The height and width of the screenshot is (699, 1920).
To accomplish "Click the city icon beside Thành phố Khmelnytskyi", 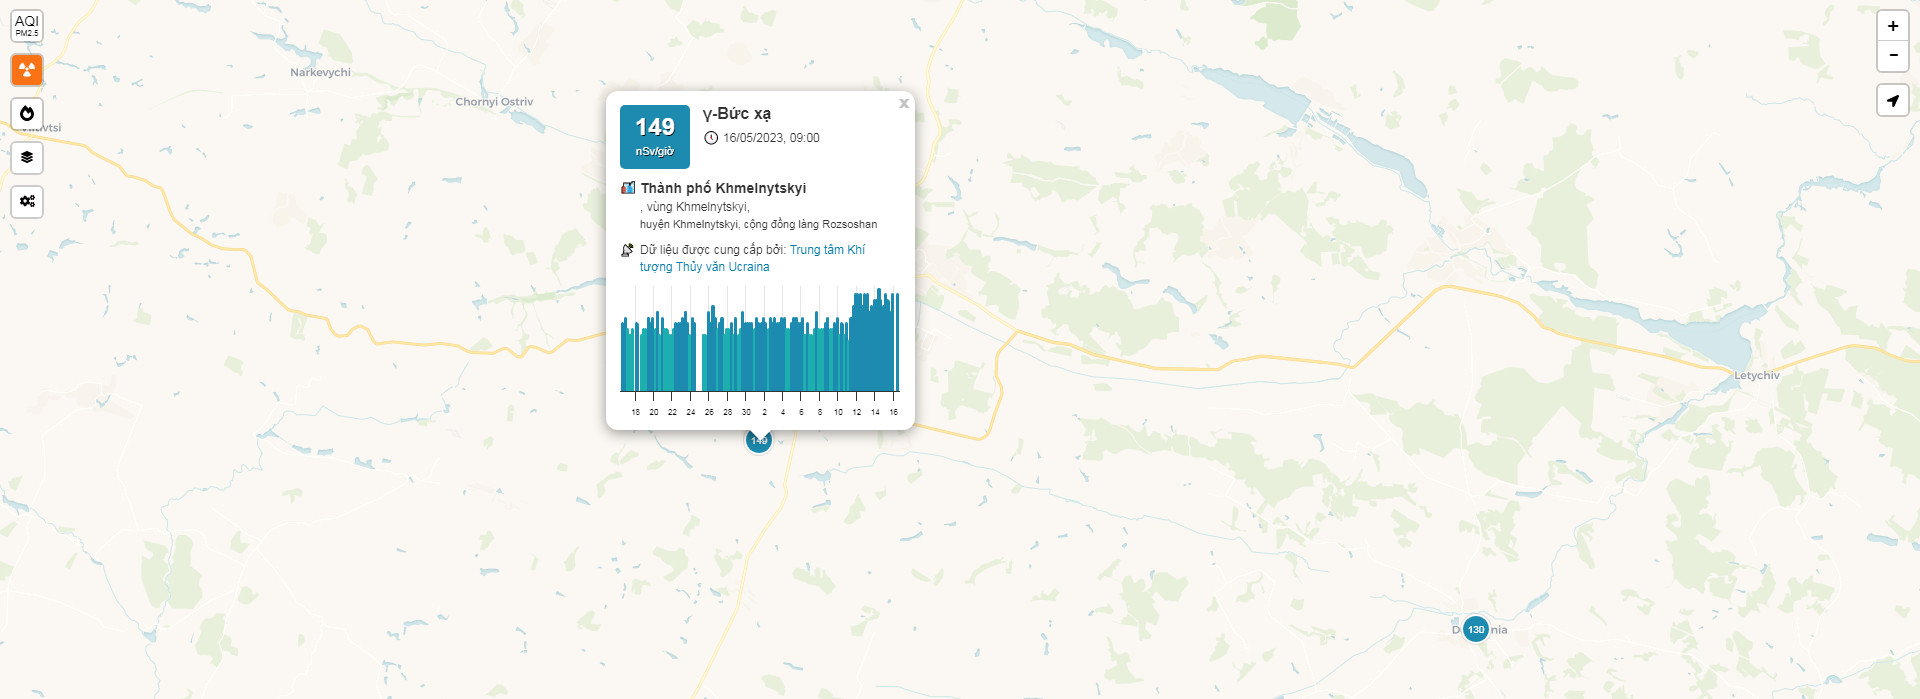I will tap(628, 188).
